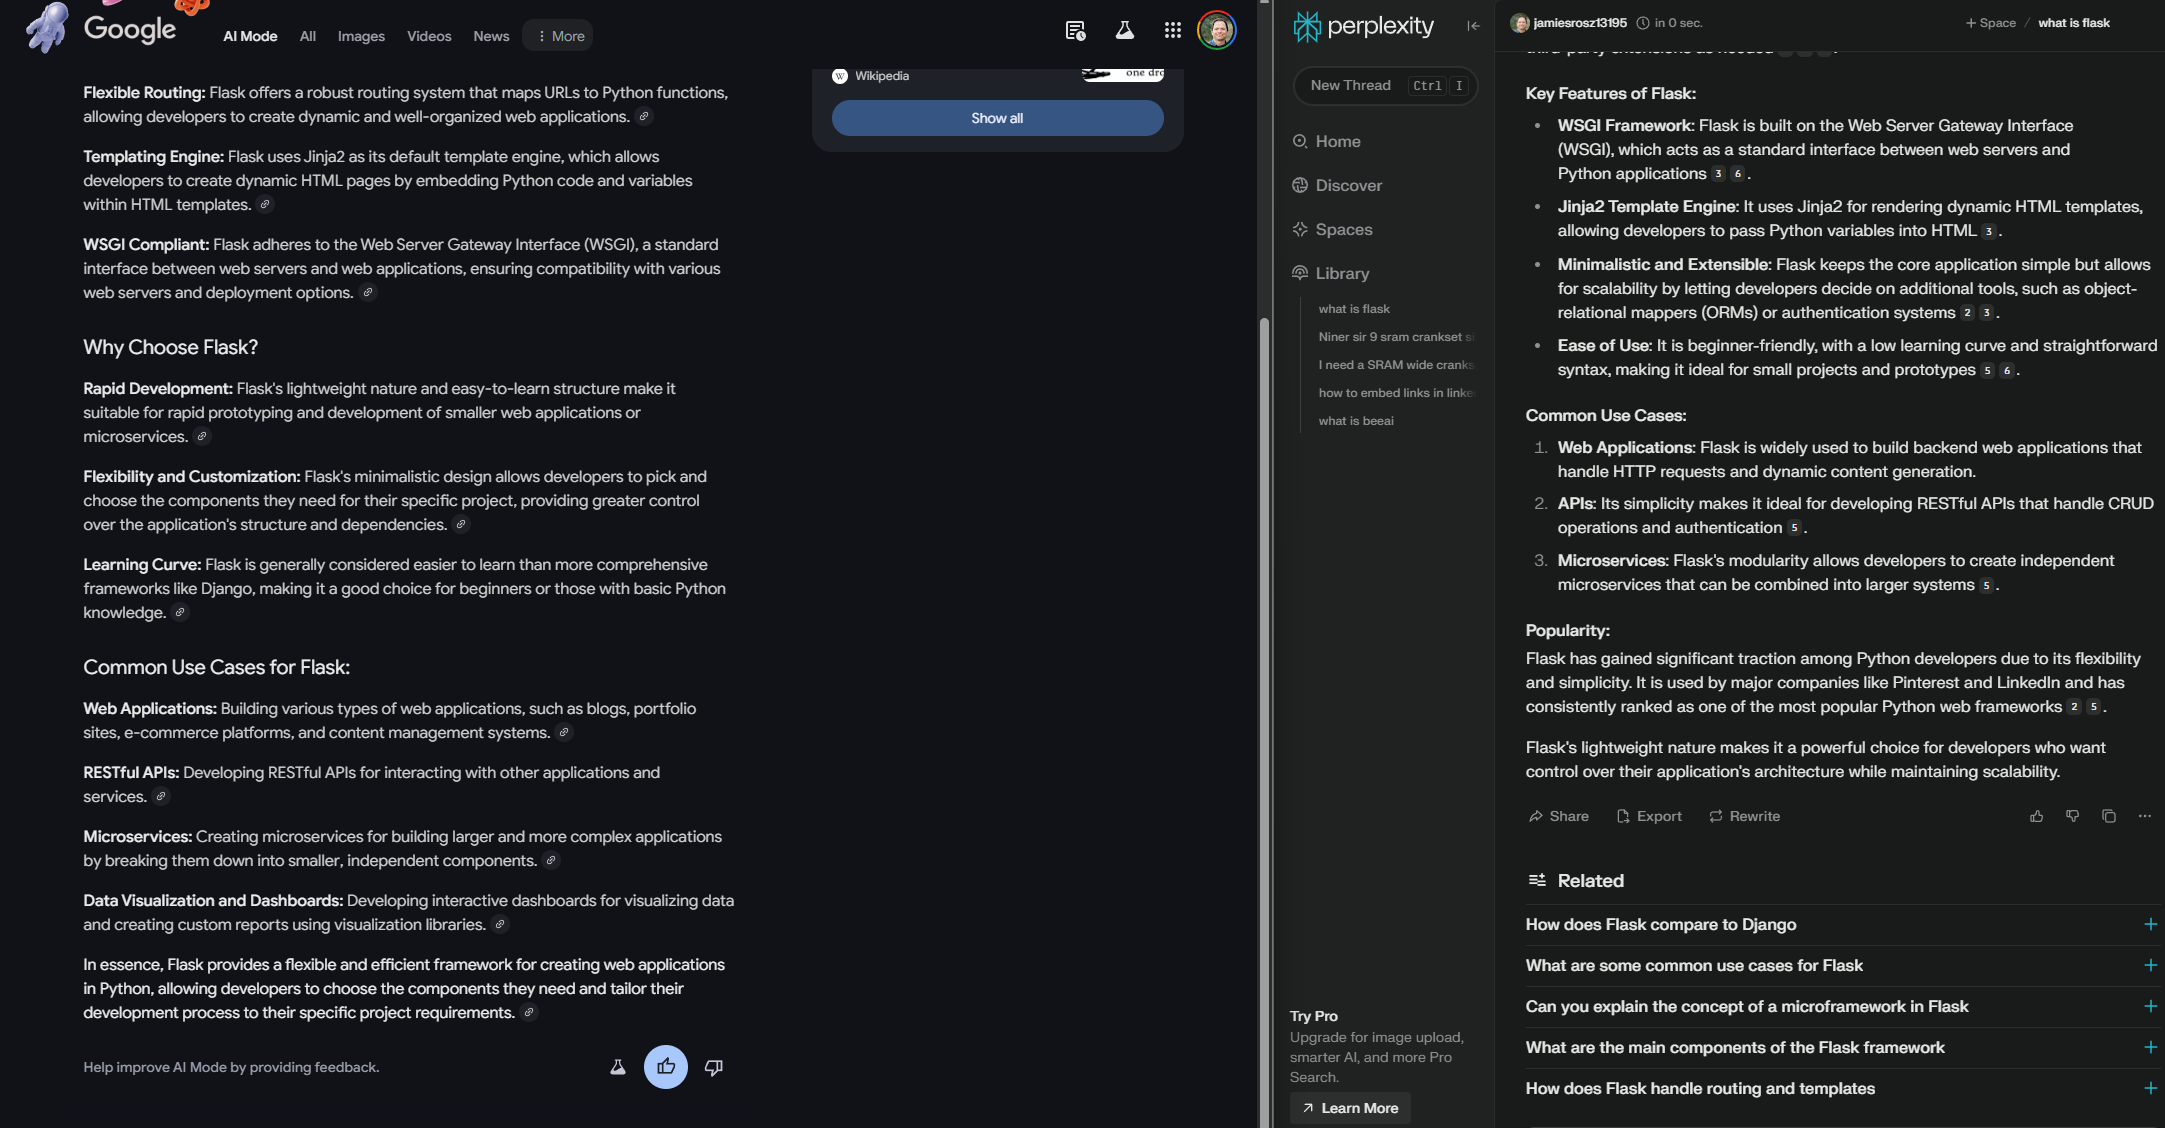Screen dimensions: 2165x1128
Task: Click the Show all sources button
Action: [x=997, y=117]
